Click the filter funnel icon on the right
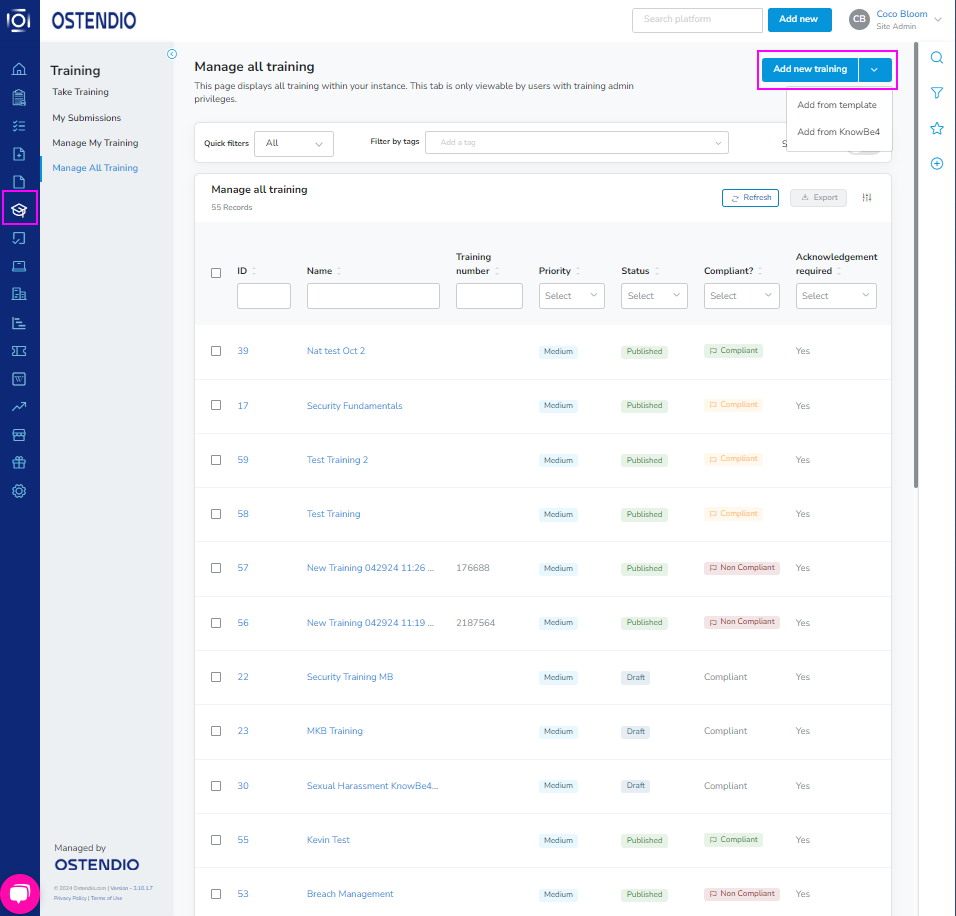The height and width of the screenshot is (916, 956). click(936, 92)
